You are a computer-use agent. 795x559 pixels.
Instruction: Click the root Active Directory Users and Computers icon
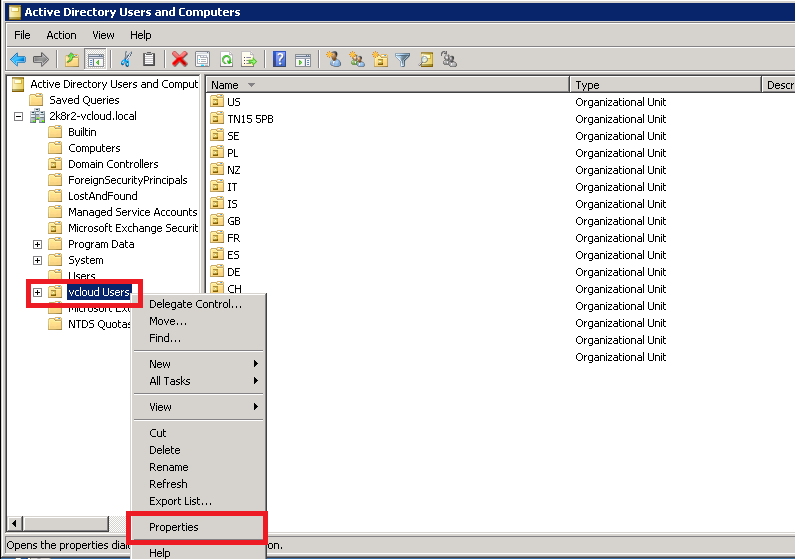tap(18, 84)
